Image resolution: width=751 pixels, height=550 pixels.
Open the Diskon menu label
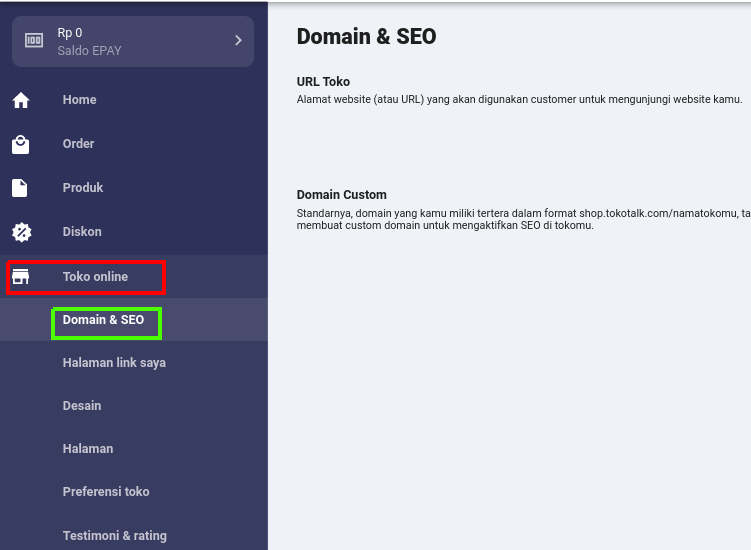click(x=82, y=232)
